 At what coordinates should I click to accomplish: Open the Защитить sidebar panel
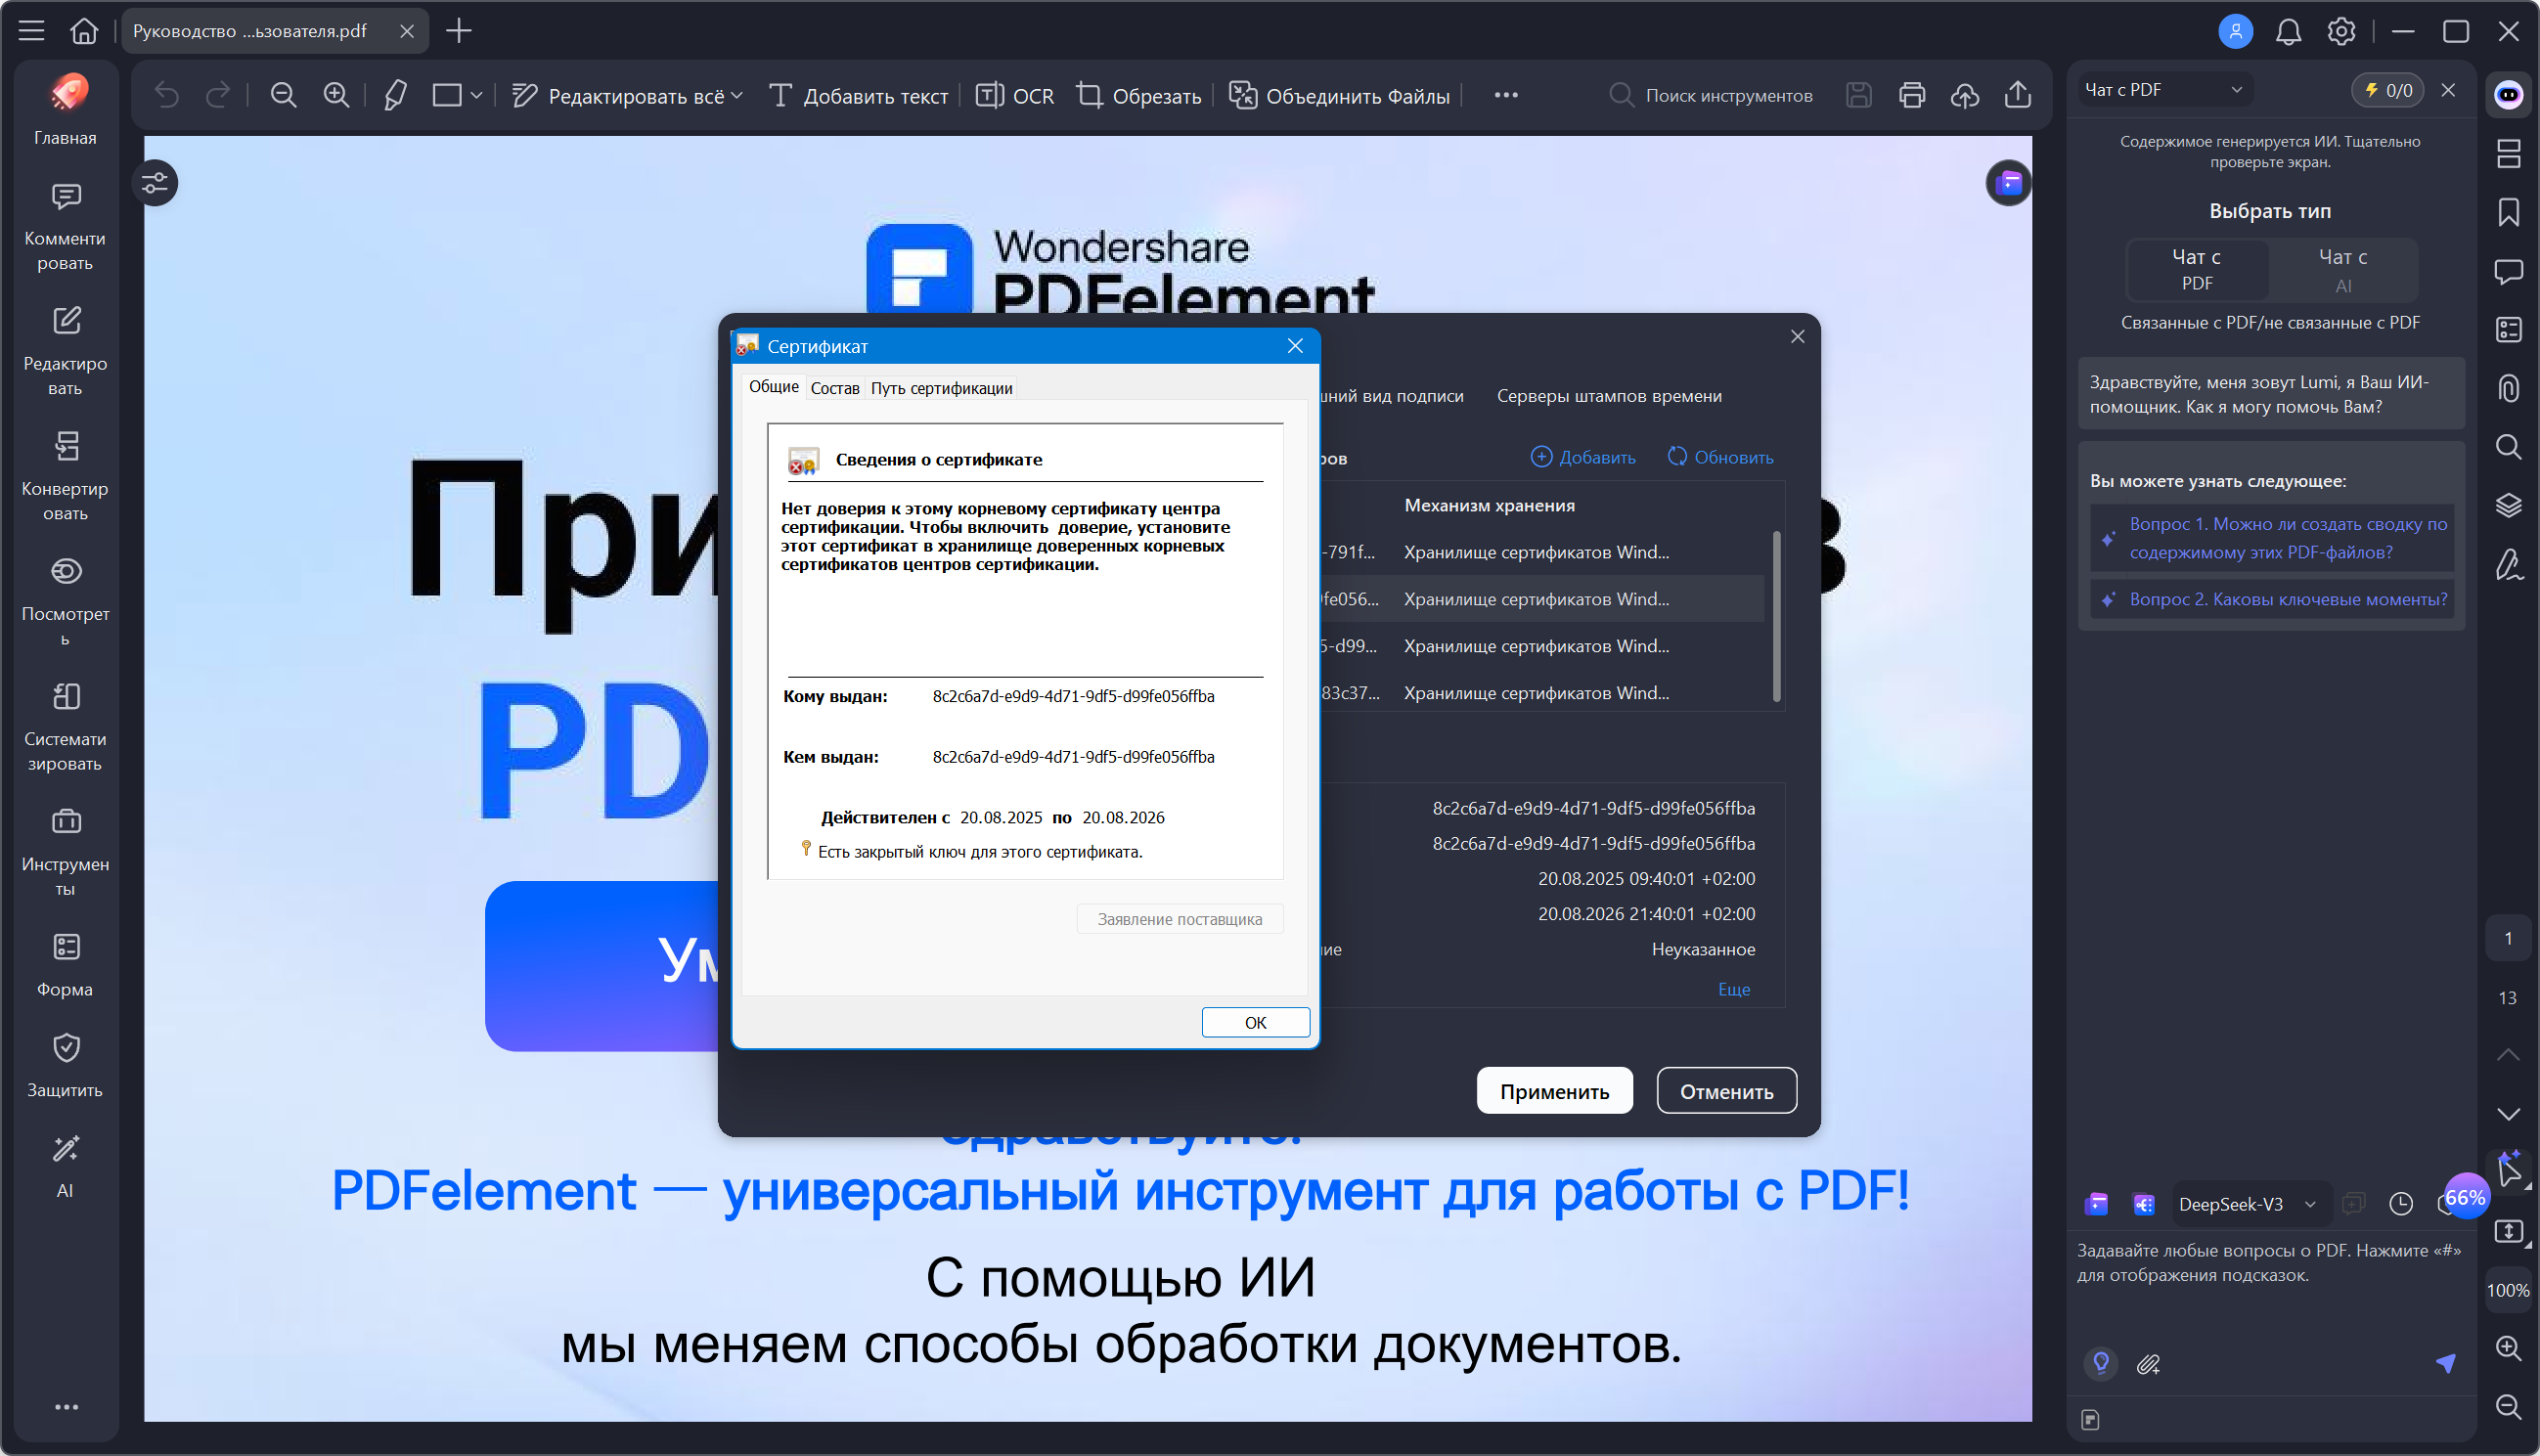65,1064
